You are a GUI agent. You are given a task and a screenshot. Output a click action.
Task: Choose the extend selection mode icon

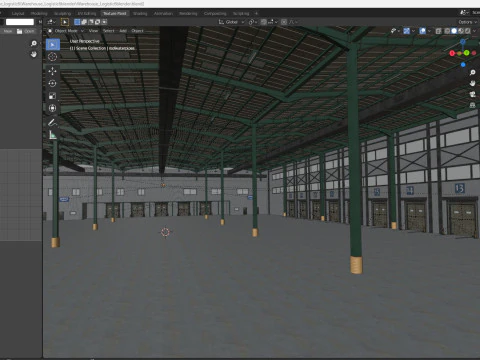(84, 22)
